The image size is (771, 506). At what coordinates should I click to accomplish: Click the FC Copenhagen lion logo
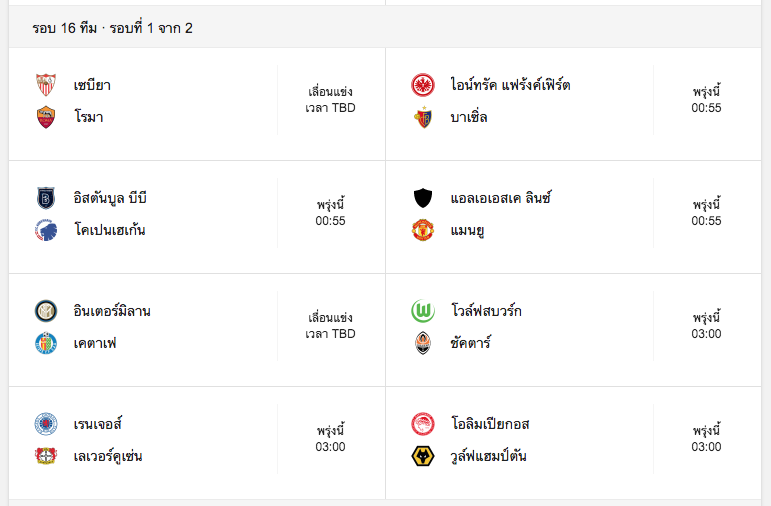tap(46, 230)
